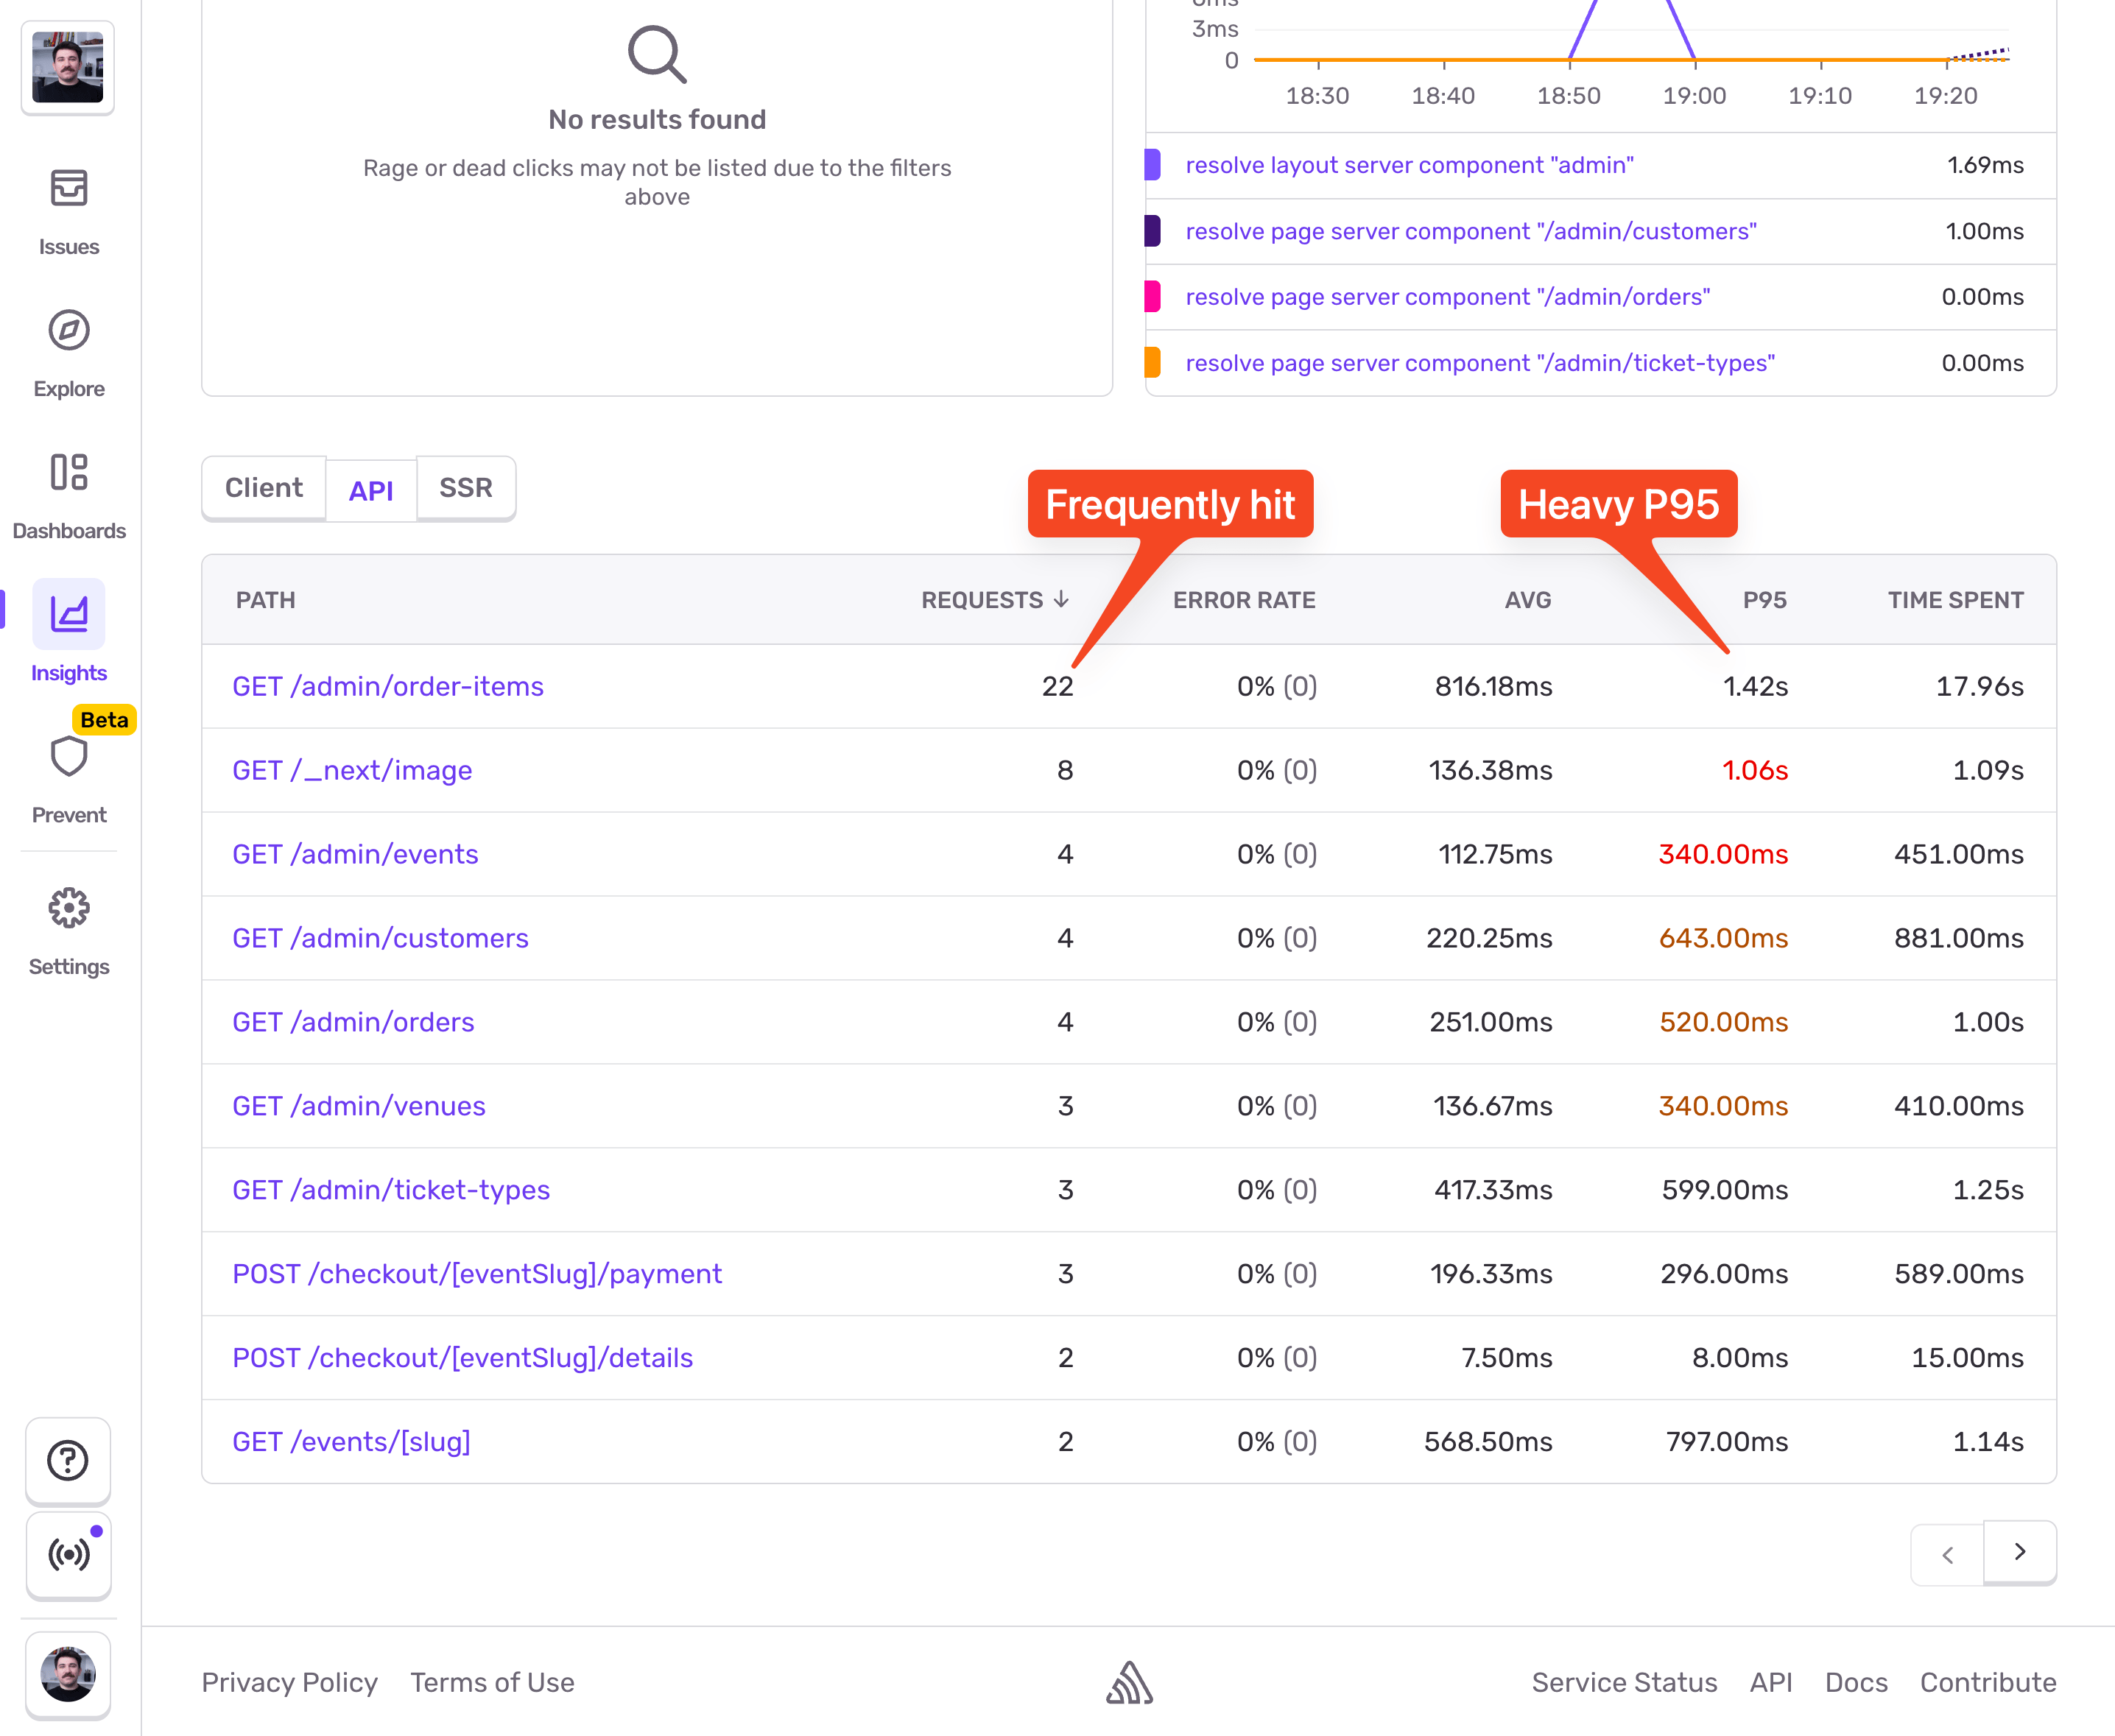Open the Prevent beta feature
2115x1736 pixels.
pyautogui.click(x=68, y=758)
